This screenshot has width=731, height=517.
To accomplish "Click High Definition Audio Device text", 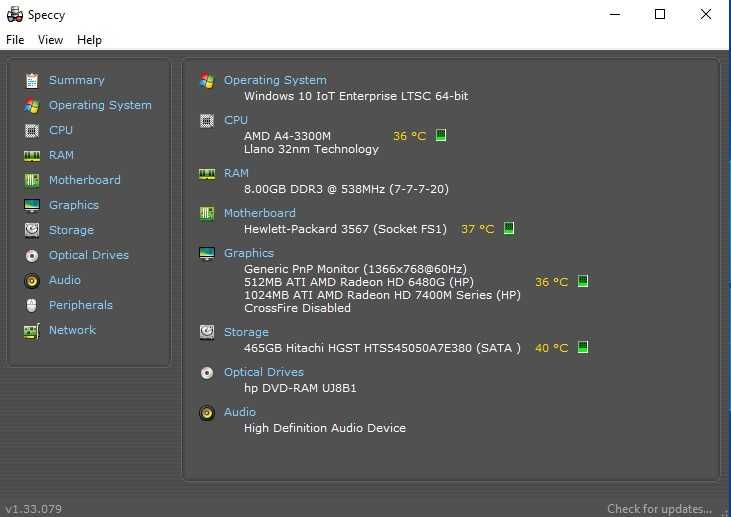I will (325, 428).
